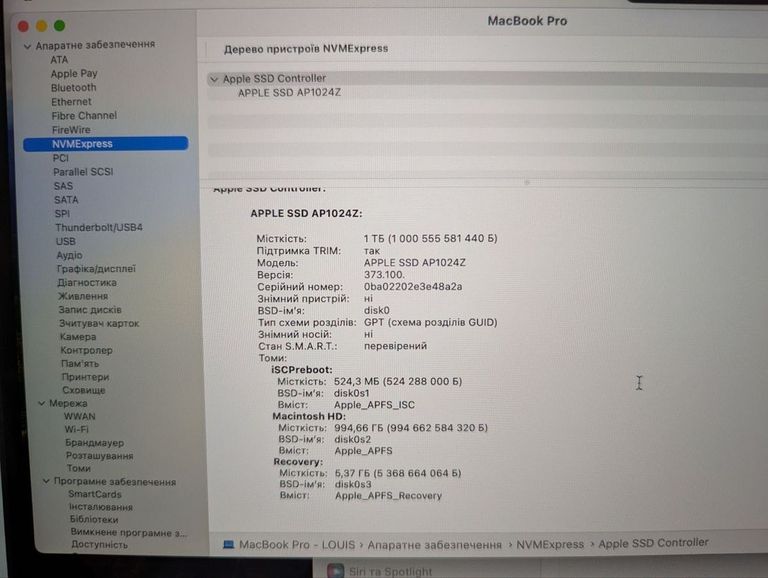Select SmartCards software item
768x578 pixels.
tap(95, 494)
